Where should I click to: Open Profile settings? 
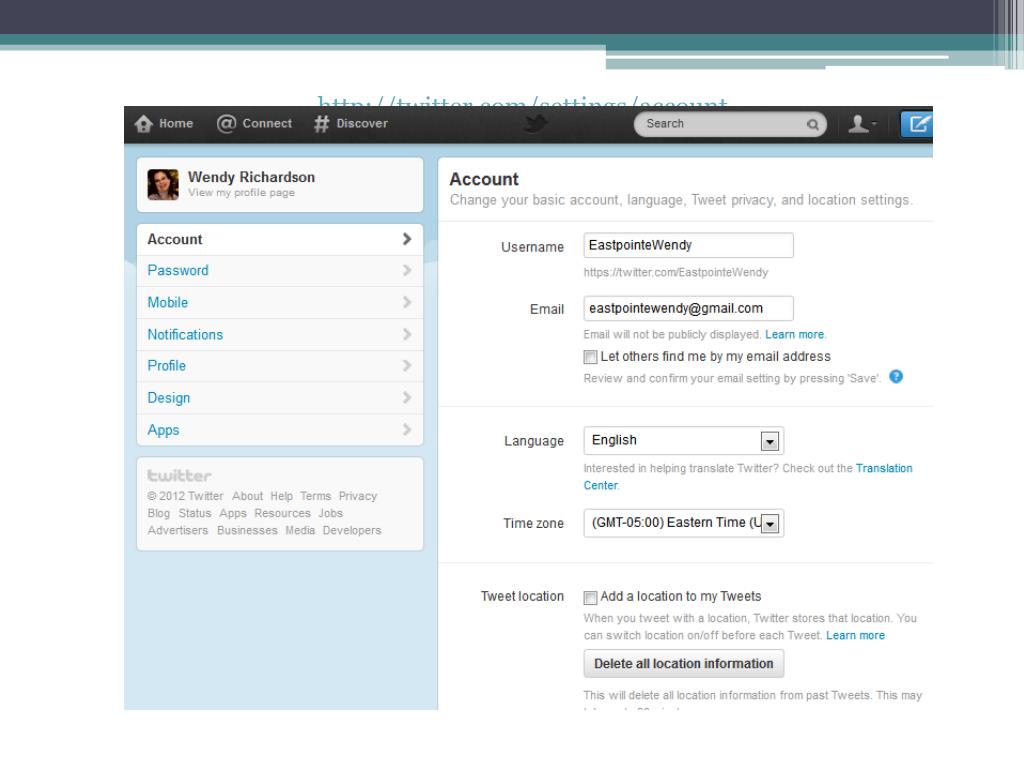[280, 366]
